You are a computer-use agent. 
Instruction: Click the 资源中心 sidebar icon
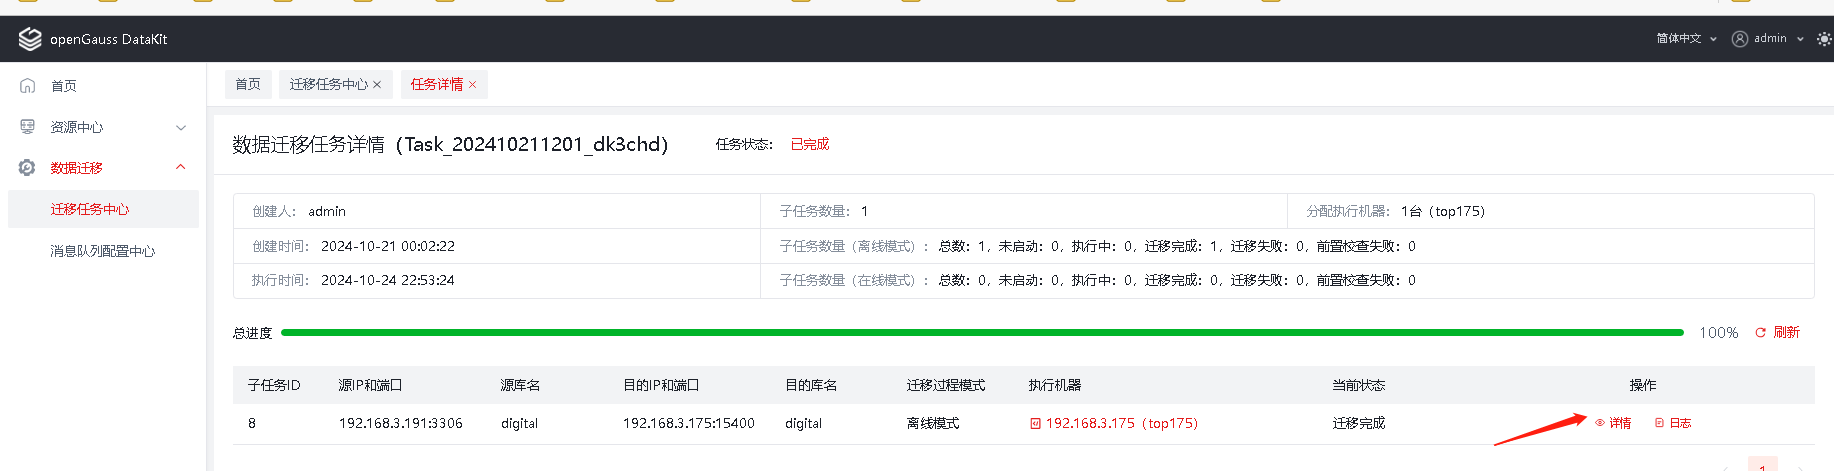click(28, 127)
